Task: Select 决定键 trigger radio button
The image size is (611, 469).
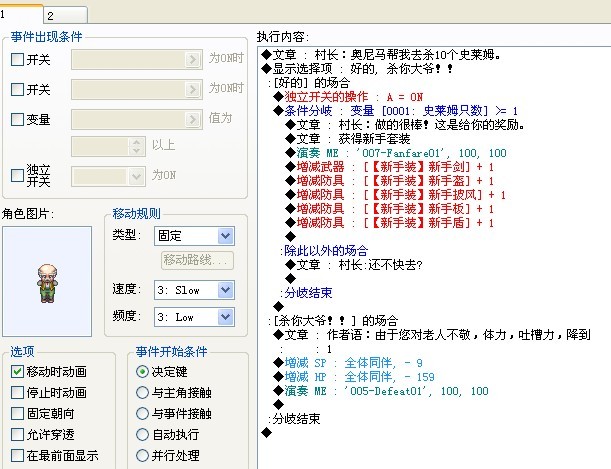Action: coord(142,372)
